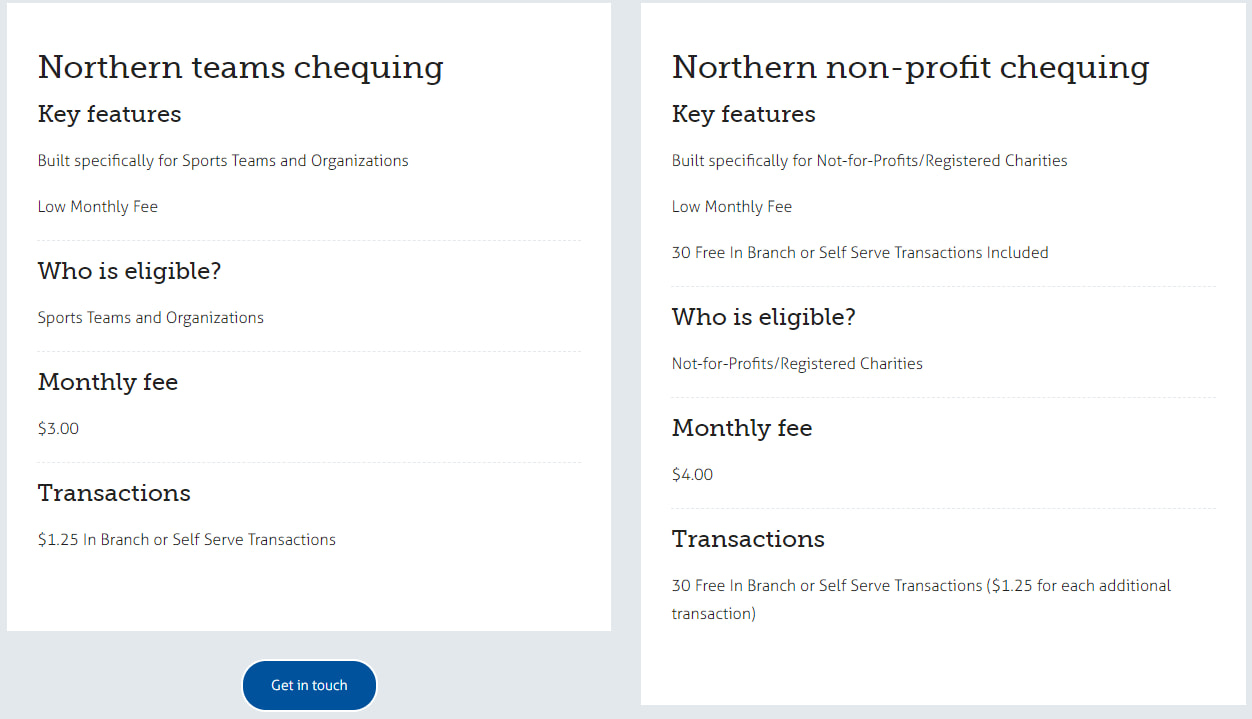Click $1.25 In Branch or Self Serve Transactions text

click(186, 539)
